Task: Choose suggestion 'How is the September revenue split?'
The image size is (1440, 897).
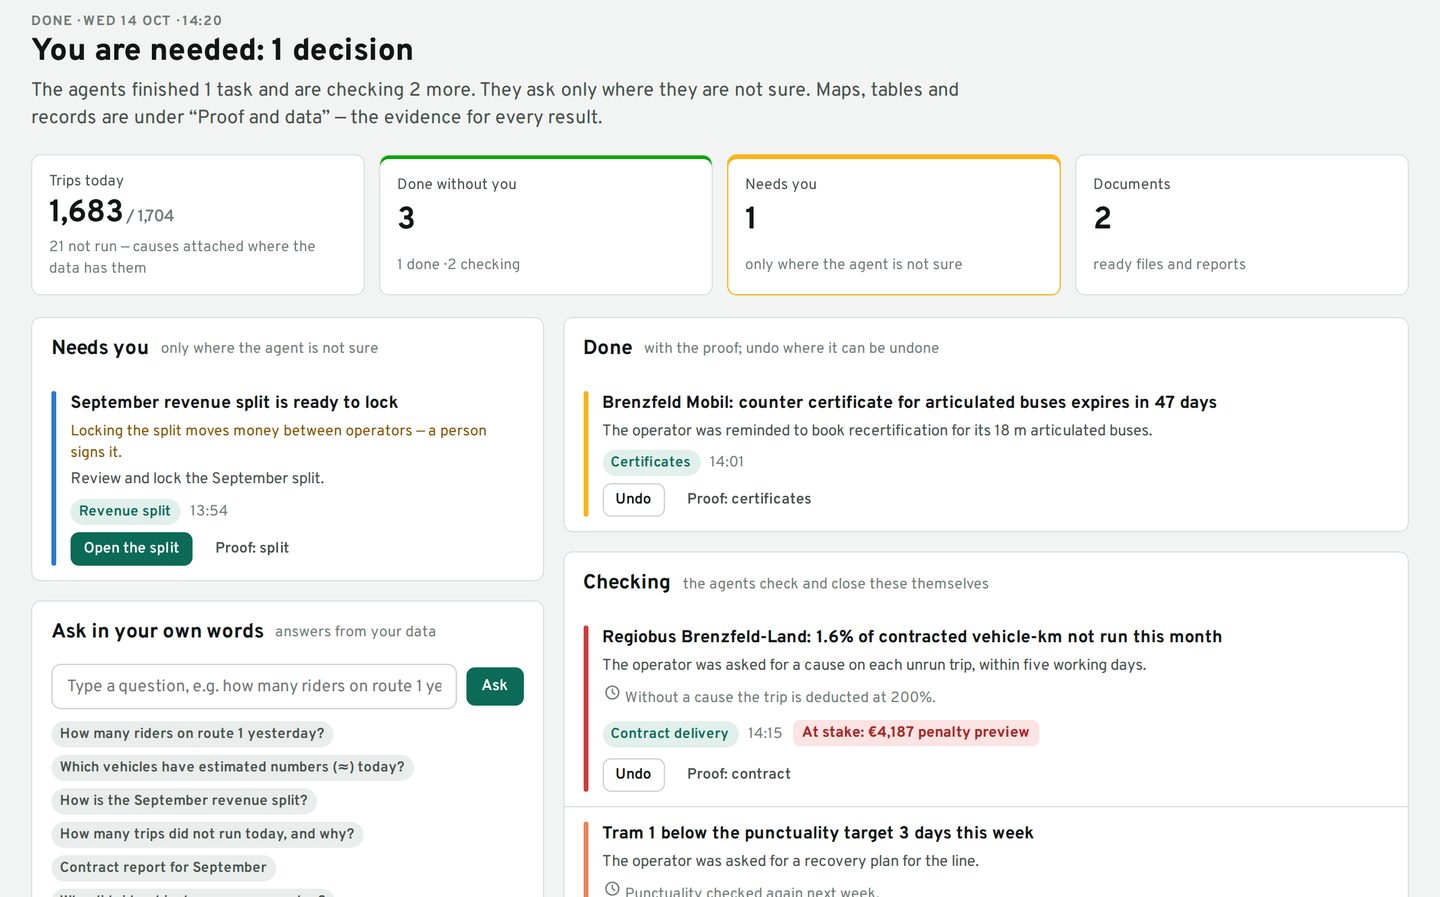Action: click(184, 801)
